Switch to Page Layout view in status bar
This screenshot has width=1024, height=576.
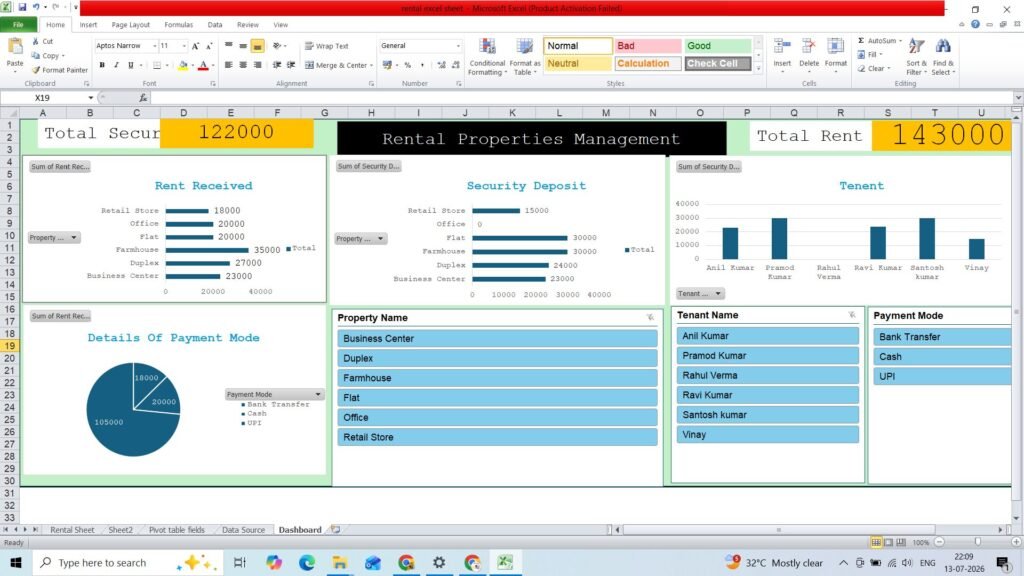pos(888,543)
